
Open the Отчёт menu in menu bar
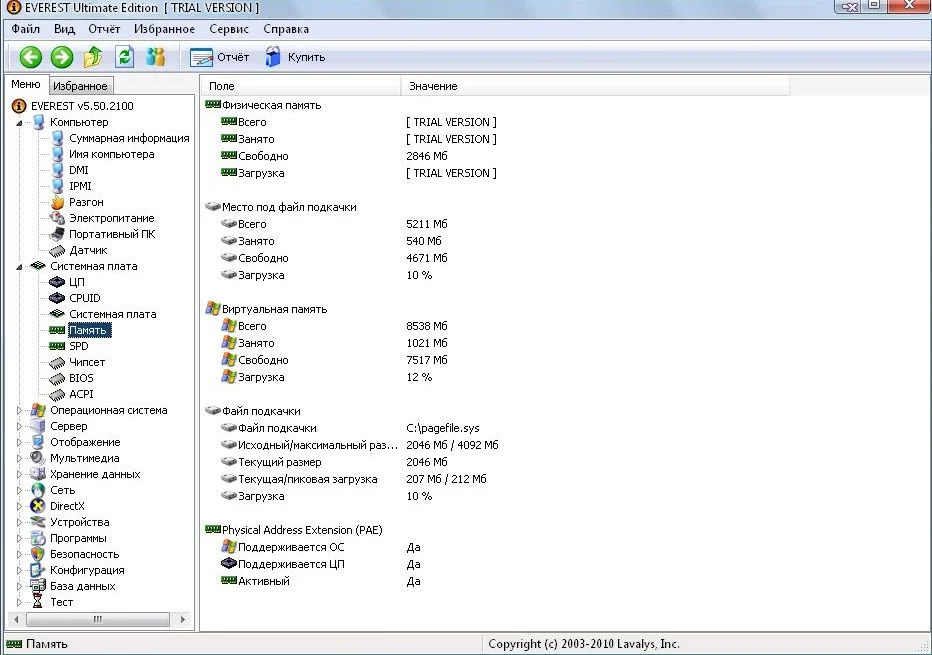click(104, 29)
